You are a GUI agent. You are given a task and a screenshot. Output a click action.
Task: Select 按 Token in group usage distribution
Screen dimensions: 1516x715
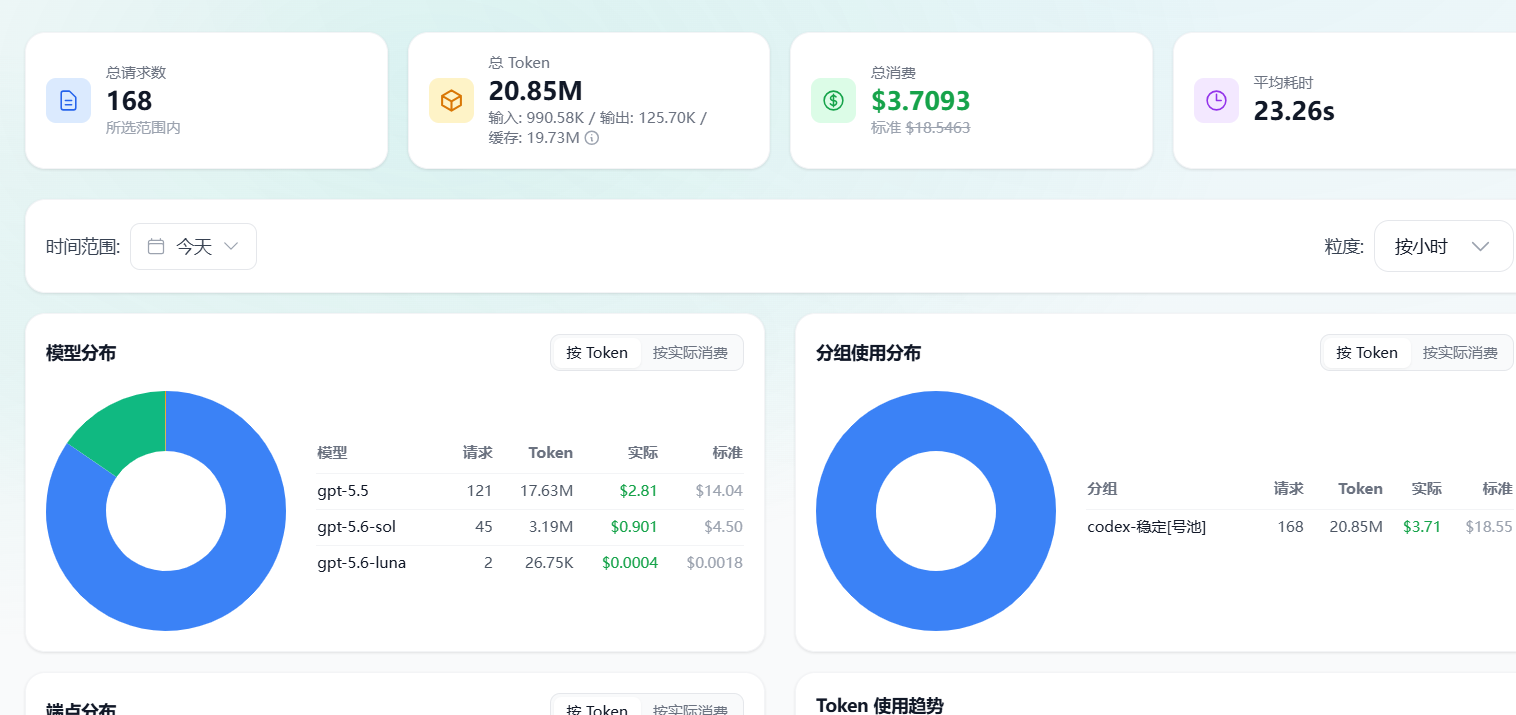click(1367, 352)
